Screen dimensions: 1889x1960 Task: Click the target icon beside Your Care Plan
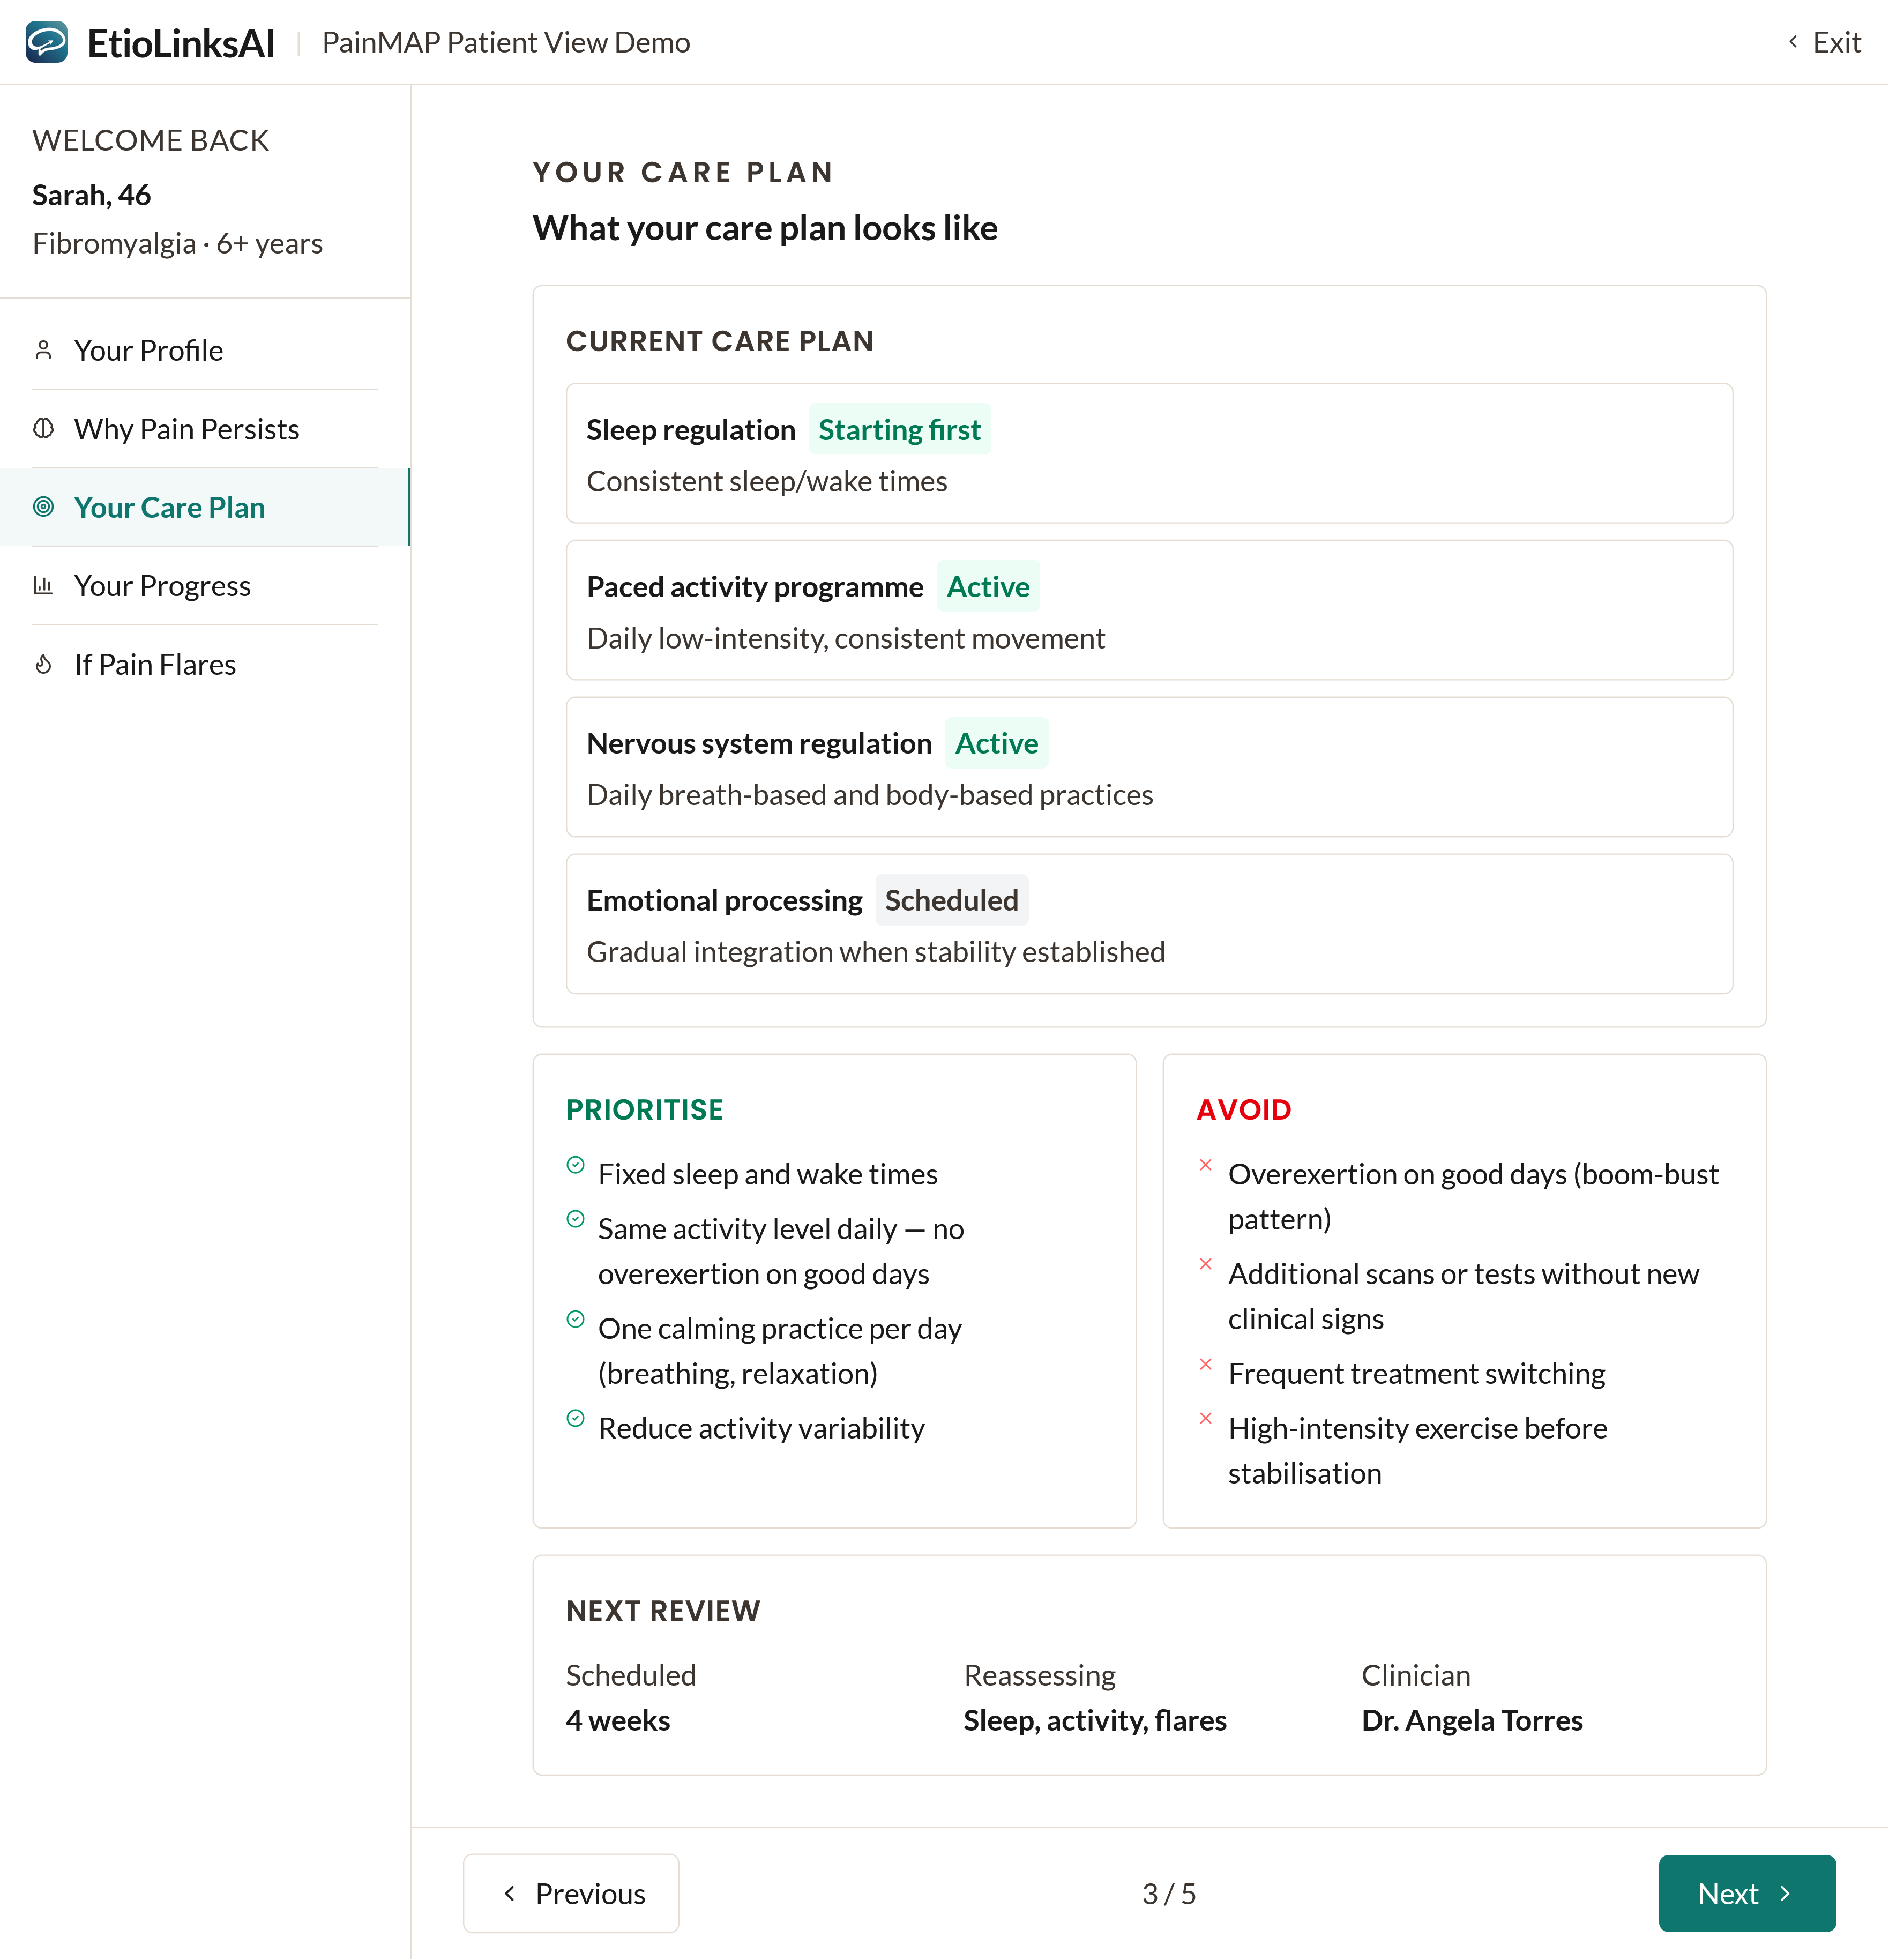pyautogui.click(x=43, y=507)
